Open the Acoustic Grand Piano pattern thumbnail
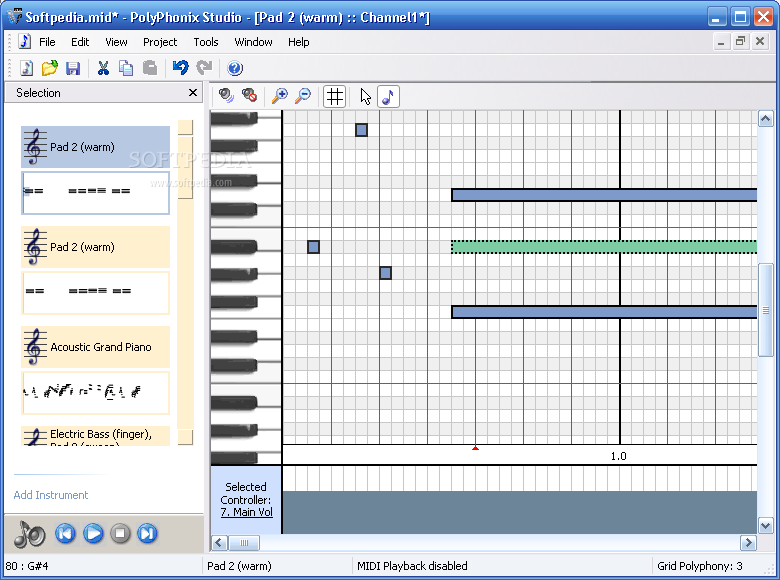 pyautogui.click(x=96, y=393)
